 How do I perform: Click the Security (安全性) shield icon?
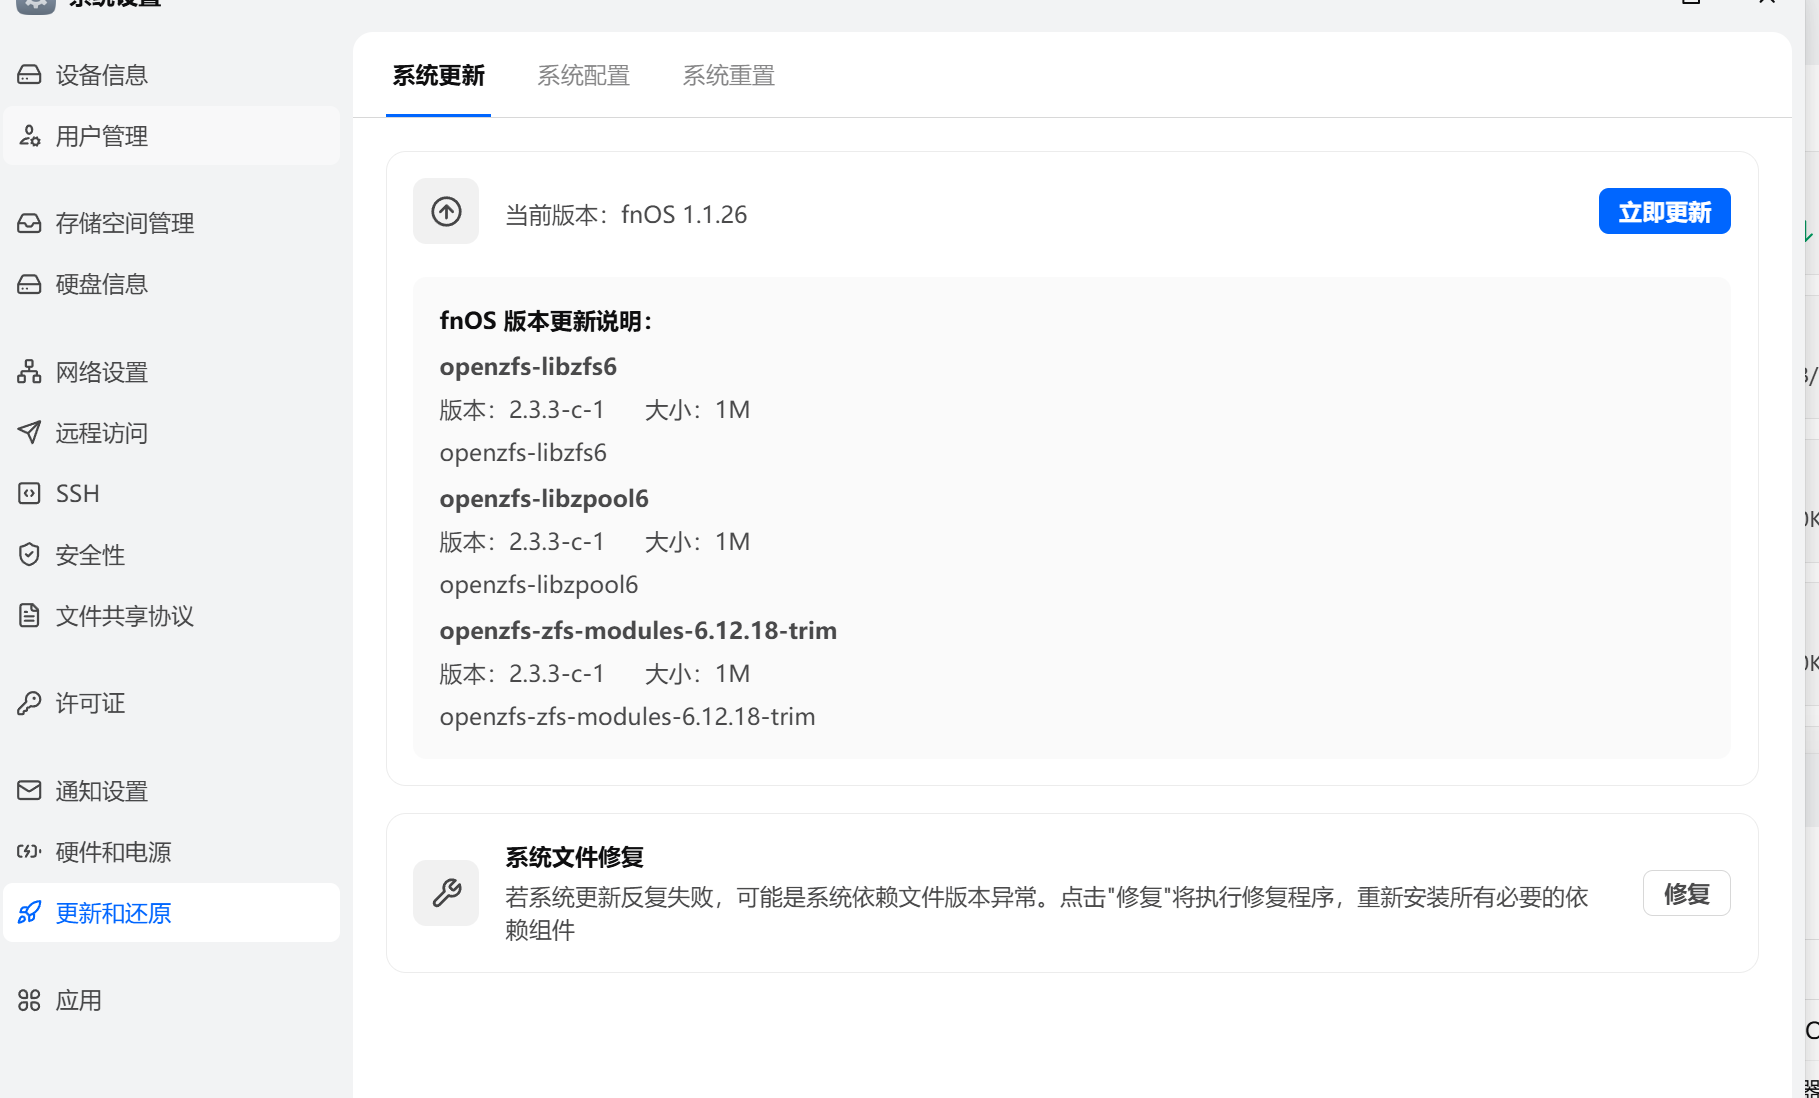click(29, 555)
